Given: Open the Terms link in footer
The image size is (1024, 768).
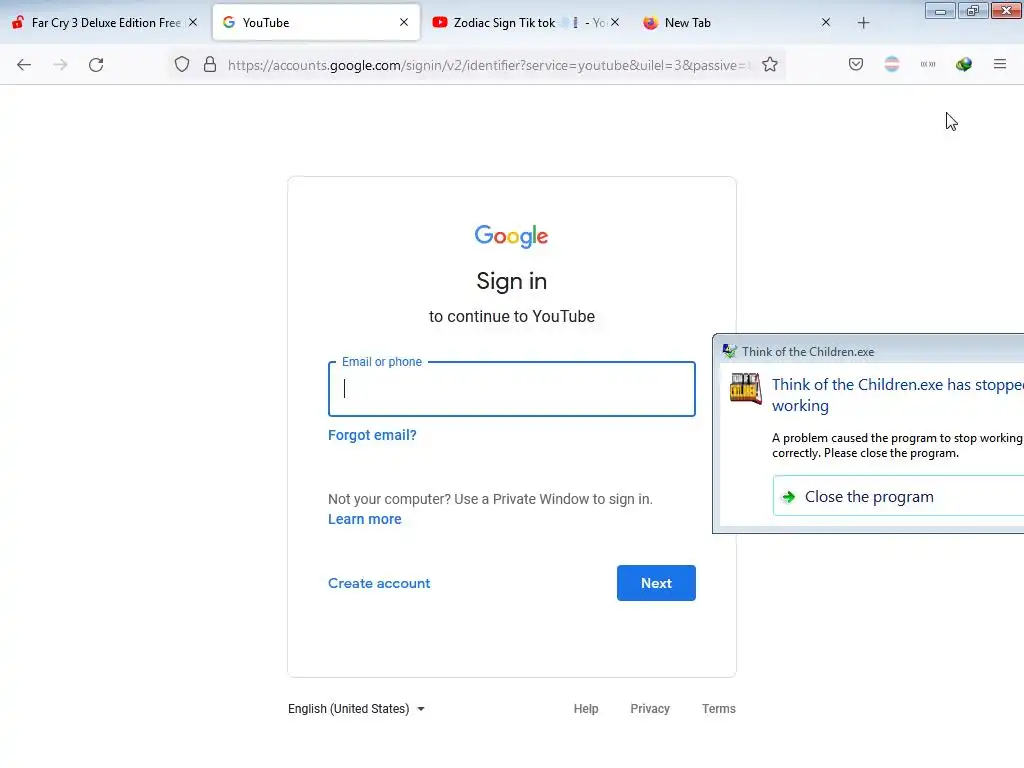Looking at the screenshot, I should [718, 709].
